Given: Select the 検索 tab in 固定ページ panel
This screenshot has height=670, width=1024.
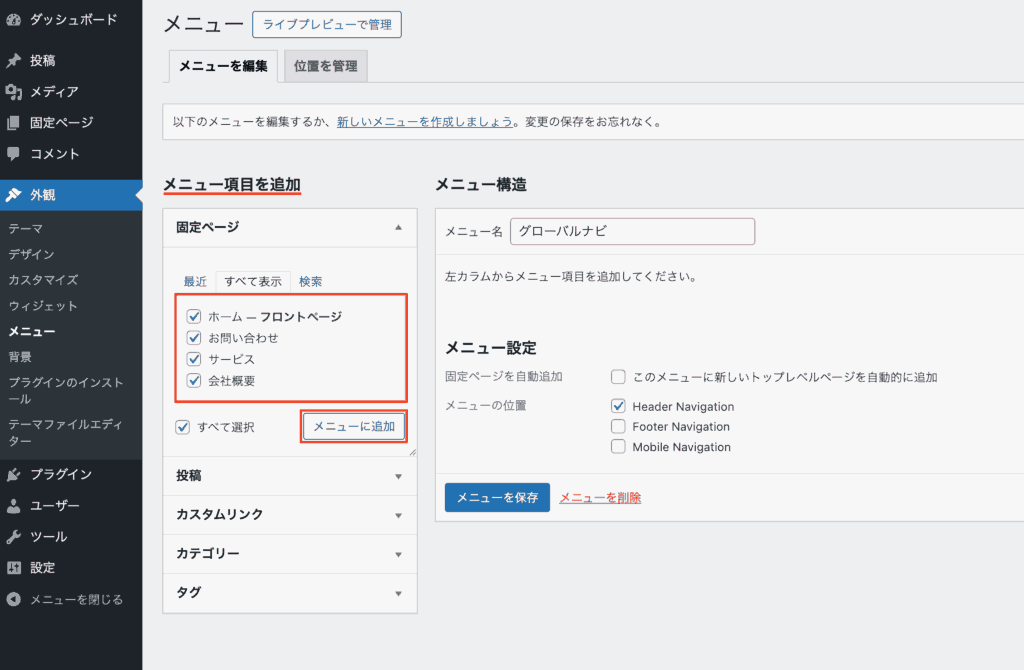Looking at the screenshot, I should pos(310,282).
